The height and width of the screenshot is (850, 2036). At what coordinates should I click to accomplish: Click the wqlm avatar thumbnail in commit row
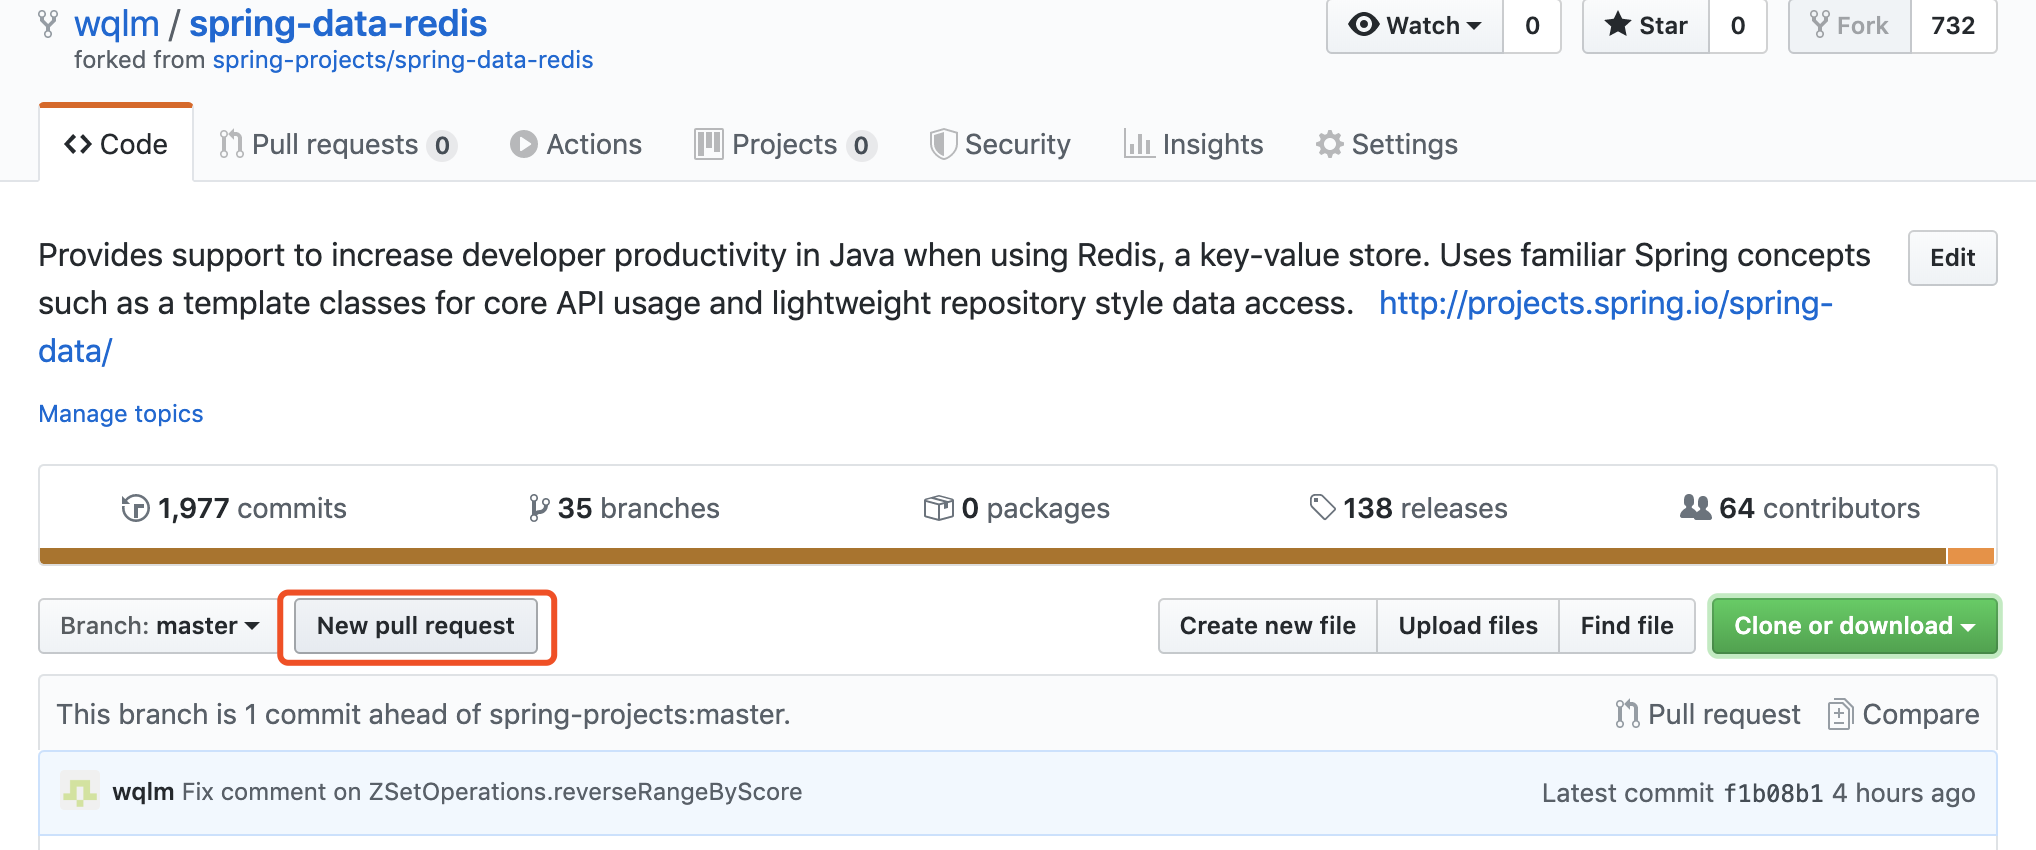(80, 792)
